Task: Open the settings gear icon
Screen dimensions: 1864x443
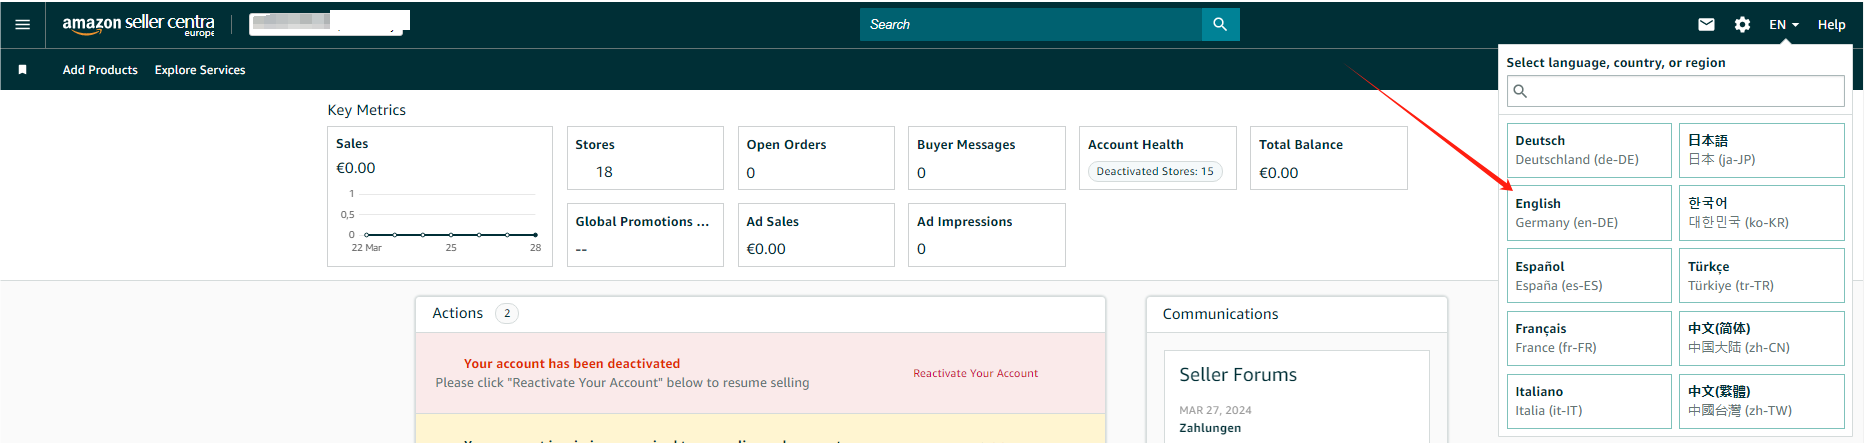Action: pos(1742,25)
